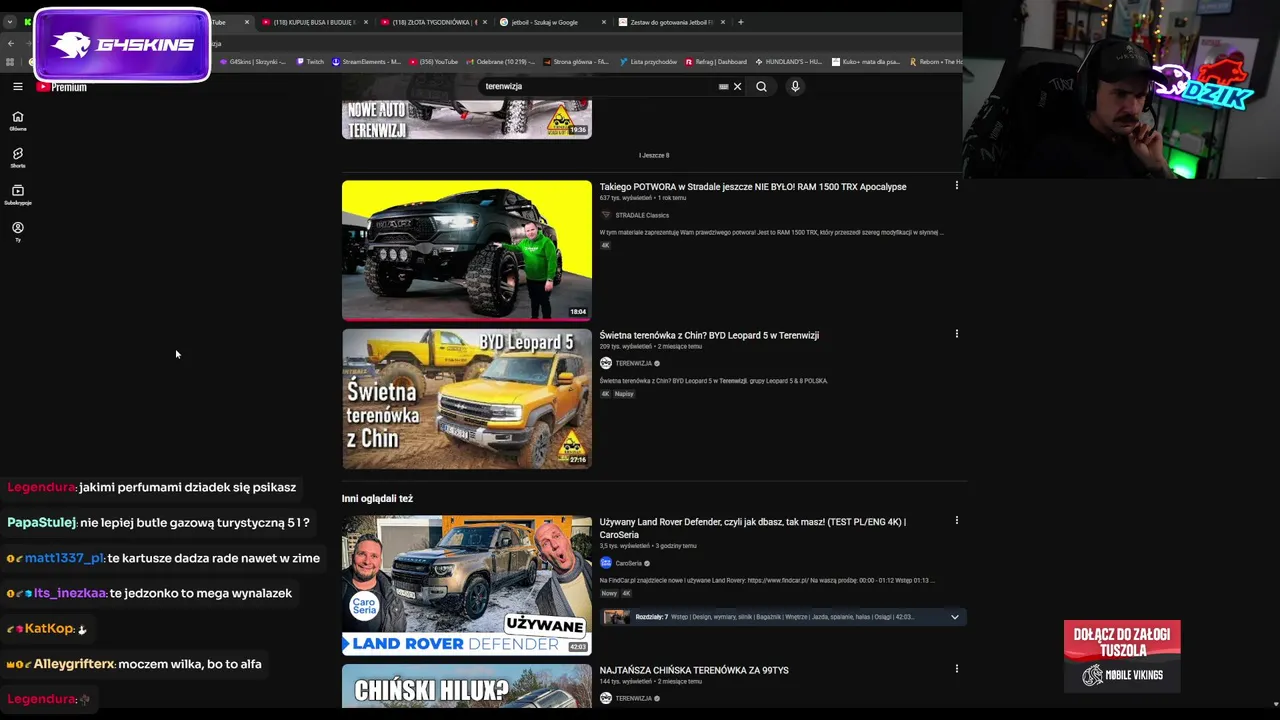The width and height of the screenshot is (1280, 720).
Task: Open options menu for BYD Leopard 5 video
Action: [x=956, y=334]
